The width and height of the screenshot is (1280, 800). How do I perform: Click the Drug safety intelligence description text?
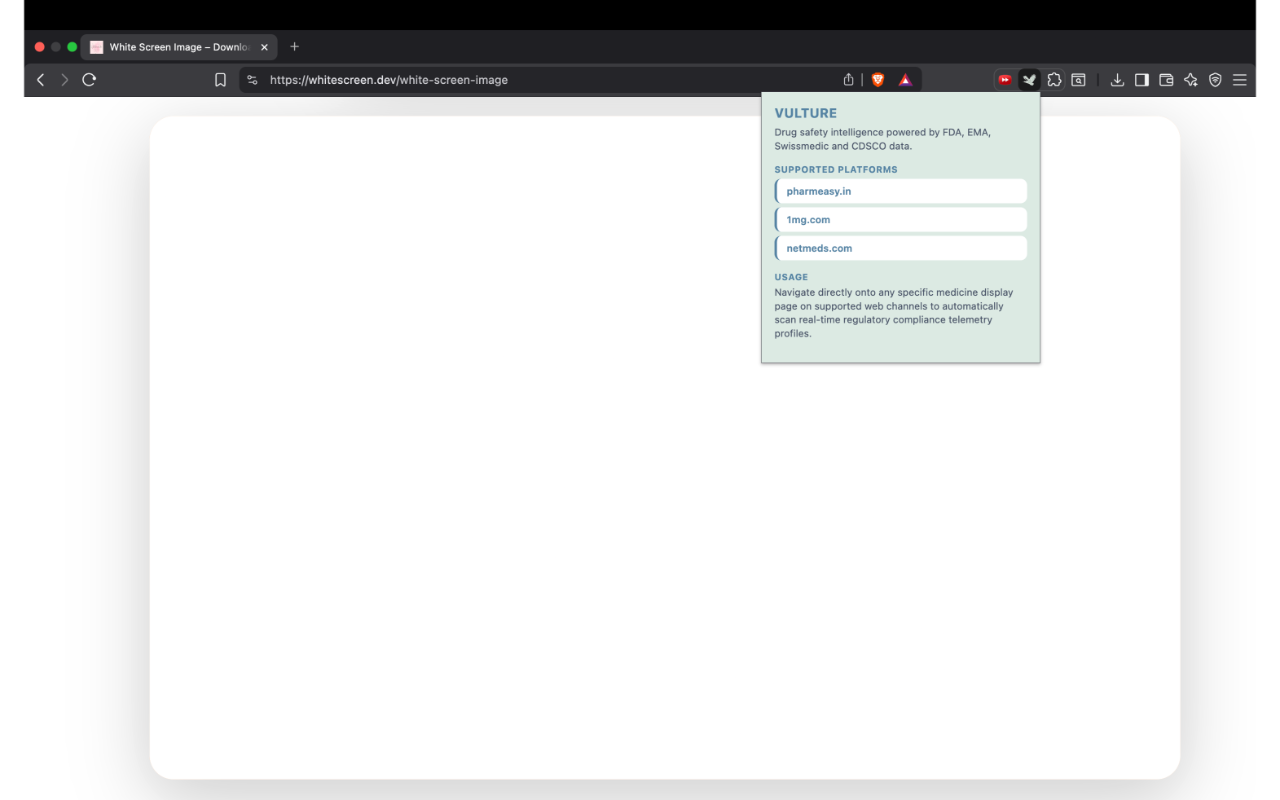click(x=883, y=139)
